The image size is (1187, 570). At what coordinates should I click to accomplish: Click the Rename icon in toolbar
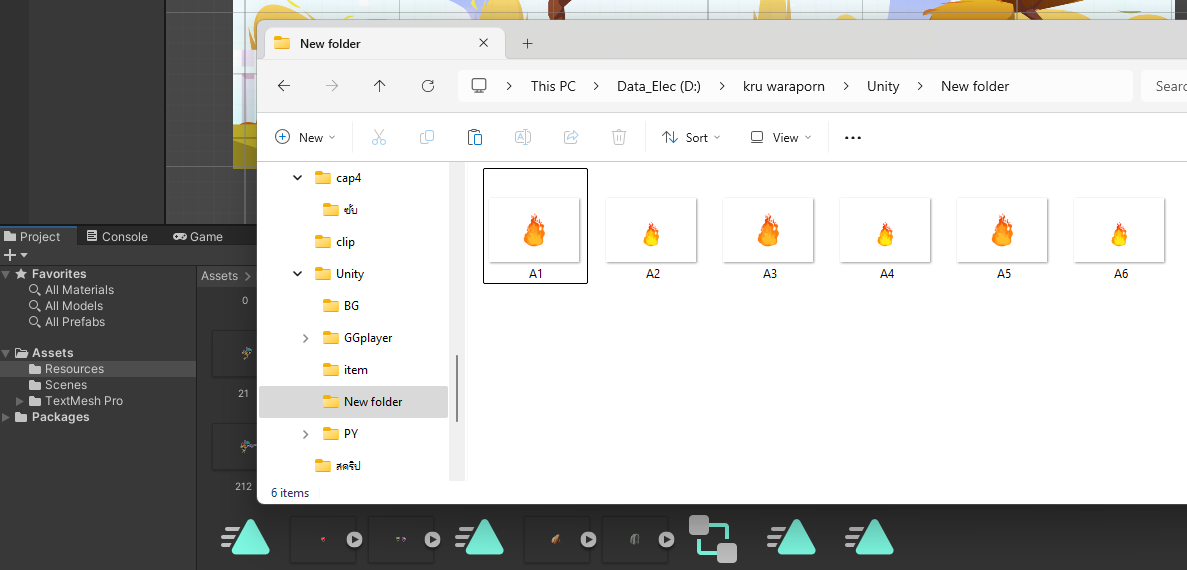(x=522, y=138)
